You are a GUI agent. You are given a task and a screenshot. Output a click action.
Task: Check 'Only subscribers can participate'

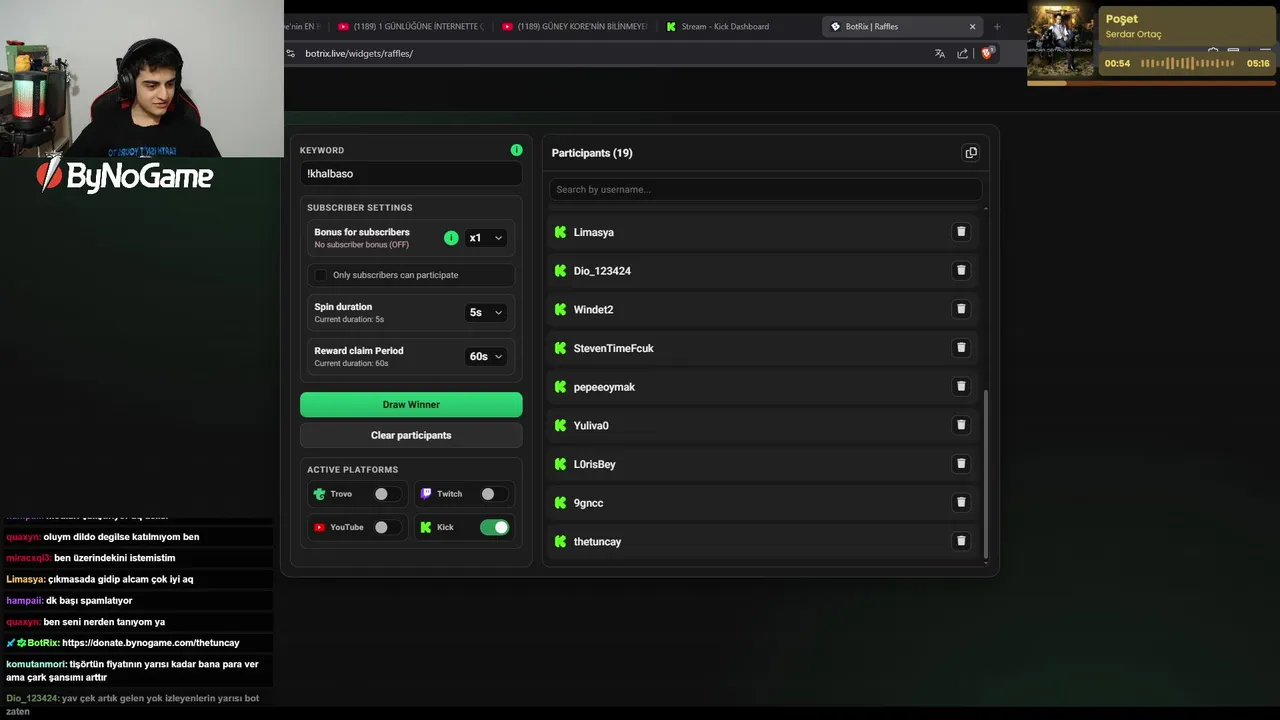(x=321, y=275)
